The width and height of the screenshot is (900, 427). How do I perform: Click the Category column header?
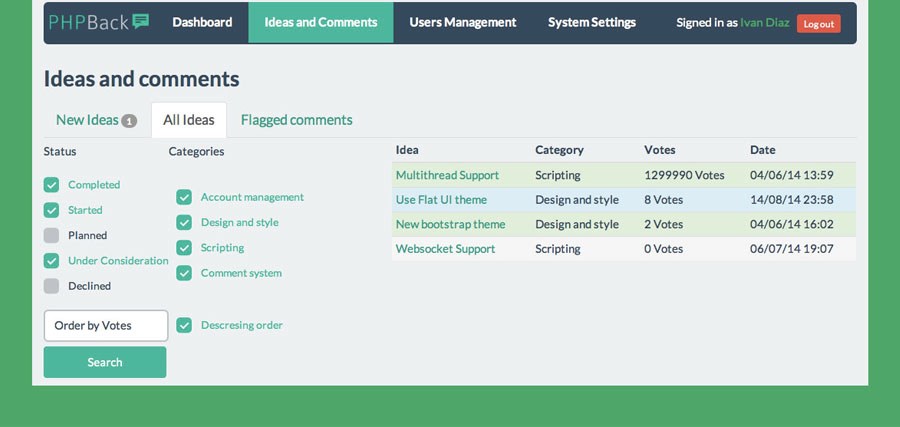pos(560,150)
